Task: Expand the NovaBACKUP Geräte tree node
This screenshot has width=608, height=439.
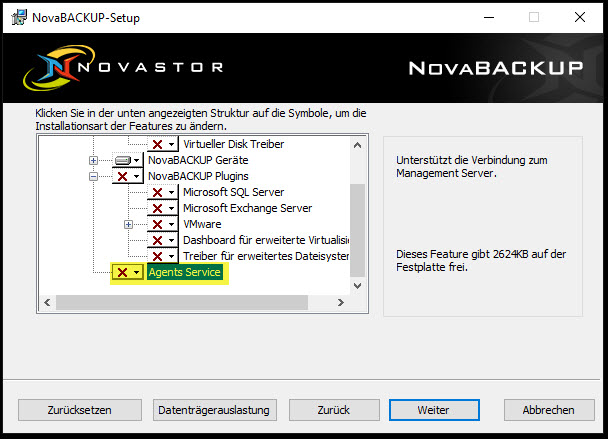Action: pos(93,160)
